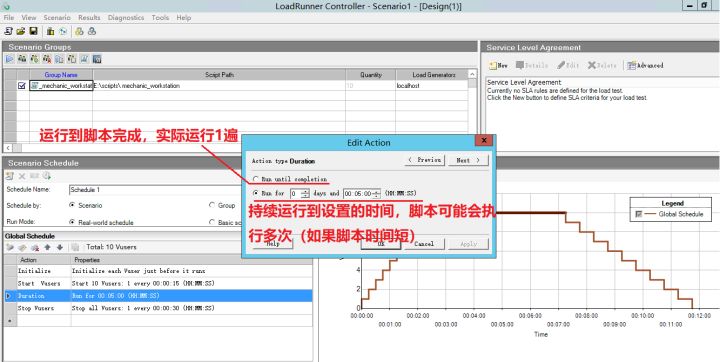Click the Virtual Users icon in Scenario Groups
Image resolution: width=720 pixels, height=362 pixels.
point(22,59)
